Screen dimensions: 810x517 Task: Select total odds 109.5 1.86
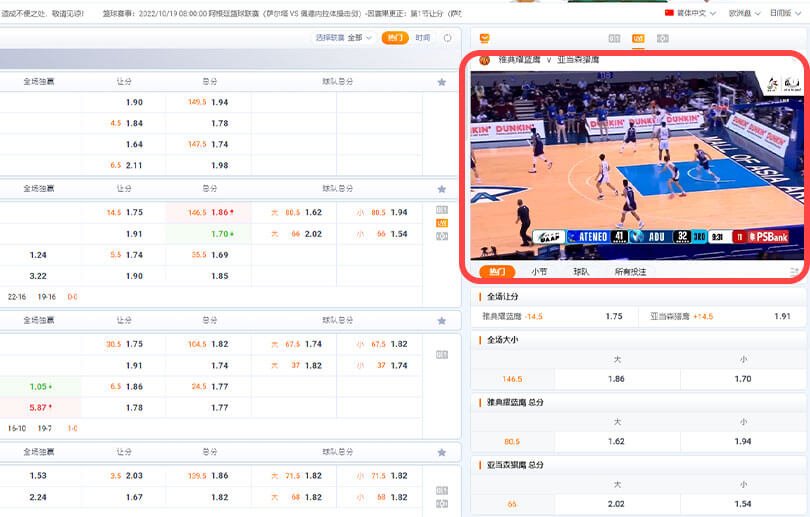tap(208, 476)
